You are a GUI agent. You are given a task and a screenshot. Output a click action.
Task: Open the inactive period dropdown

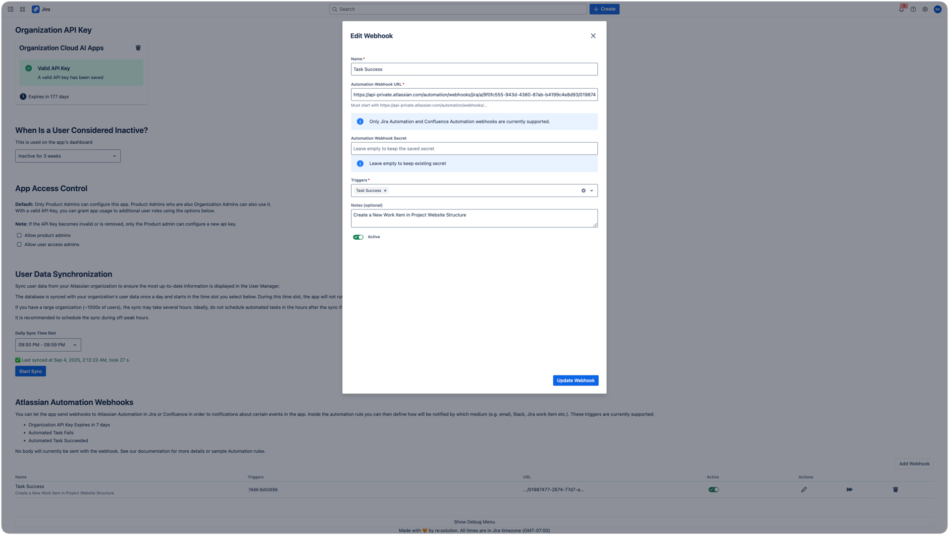68,156
